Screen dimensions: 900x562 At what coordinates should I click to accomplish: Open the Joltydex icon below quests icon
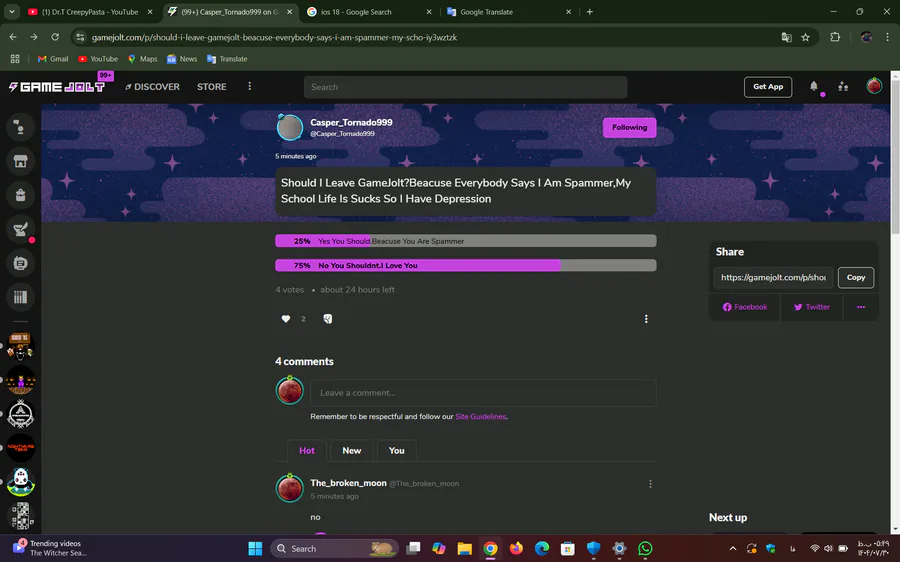(x=20, y=263)
